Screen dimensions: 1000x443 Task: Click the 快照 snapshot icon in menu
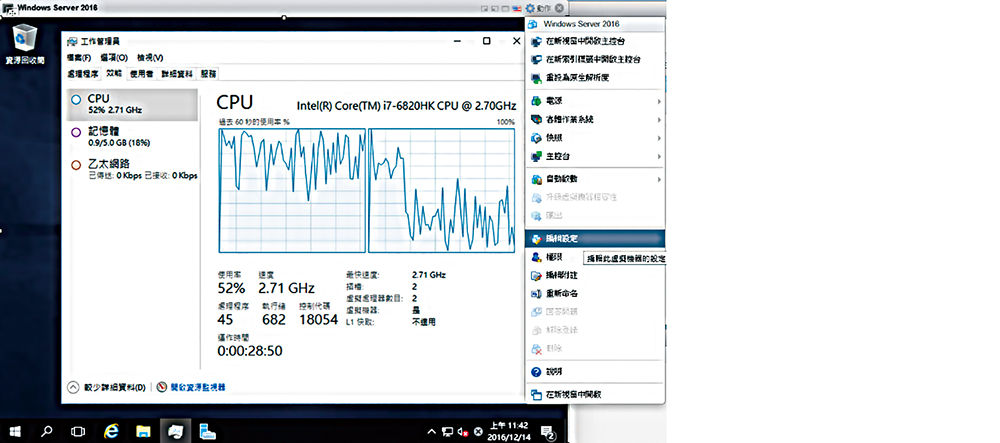[536, 138]
